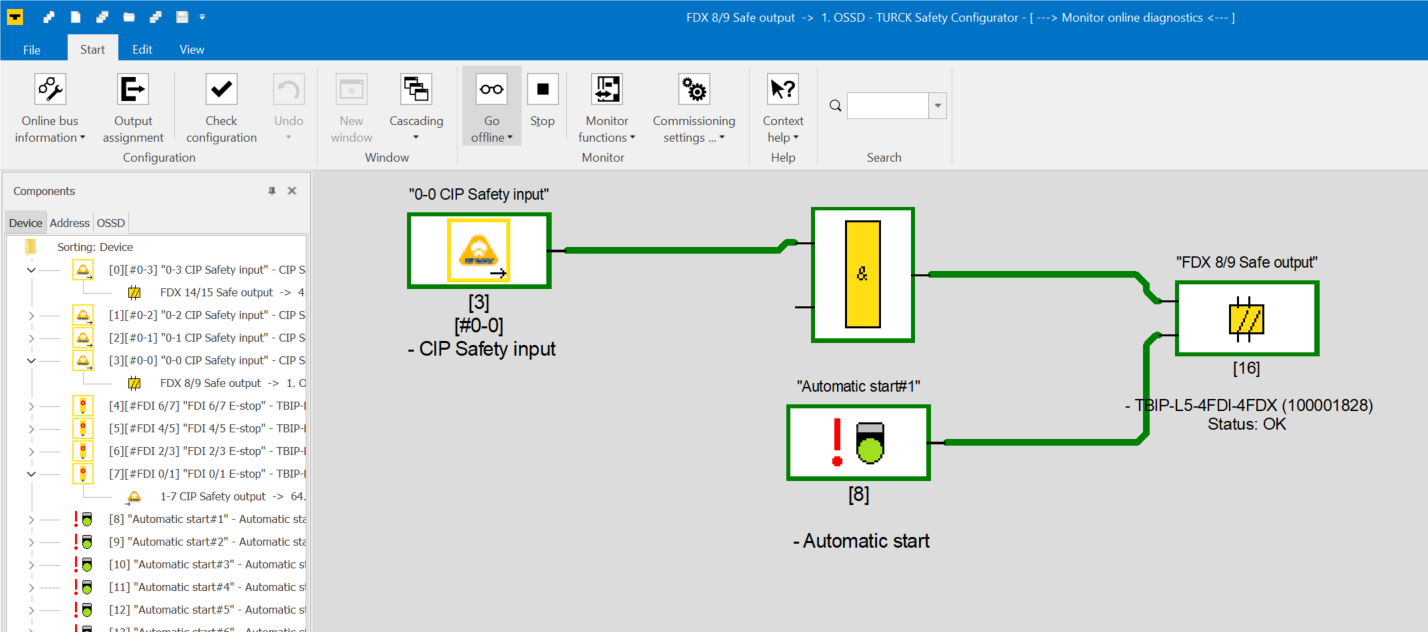1428x632 pixels.
Task: Select the Device sorting tab
Action: [26, 223]
